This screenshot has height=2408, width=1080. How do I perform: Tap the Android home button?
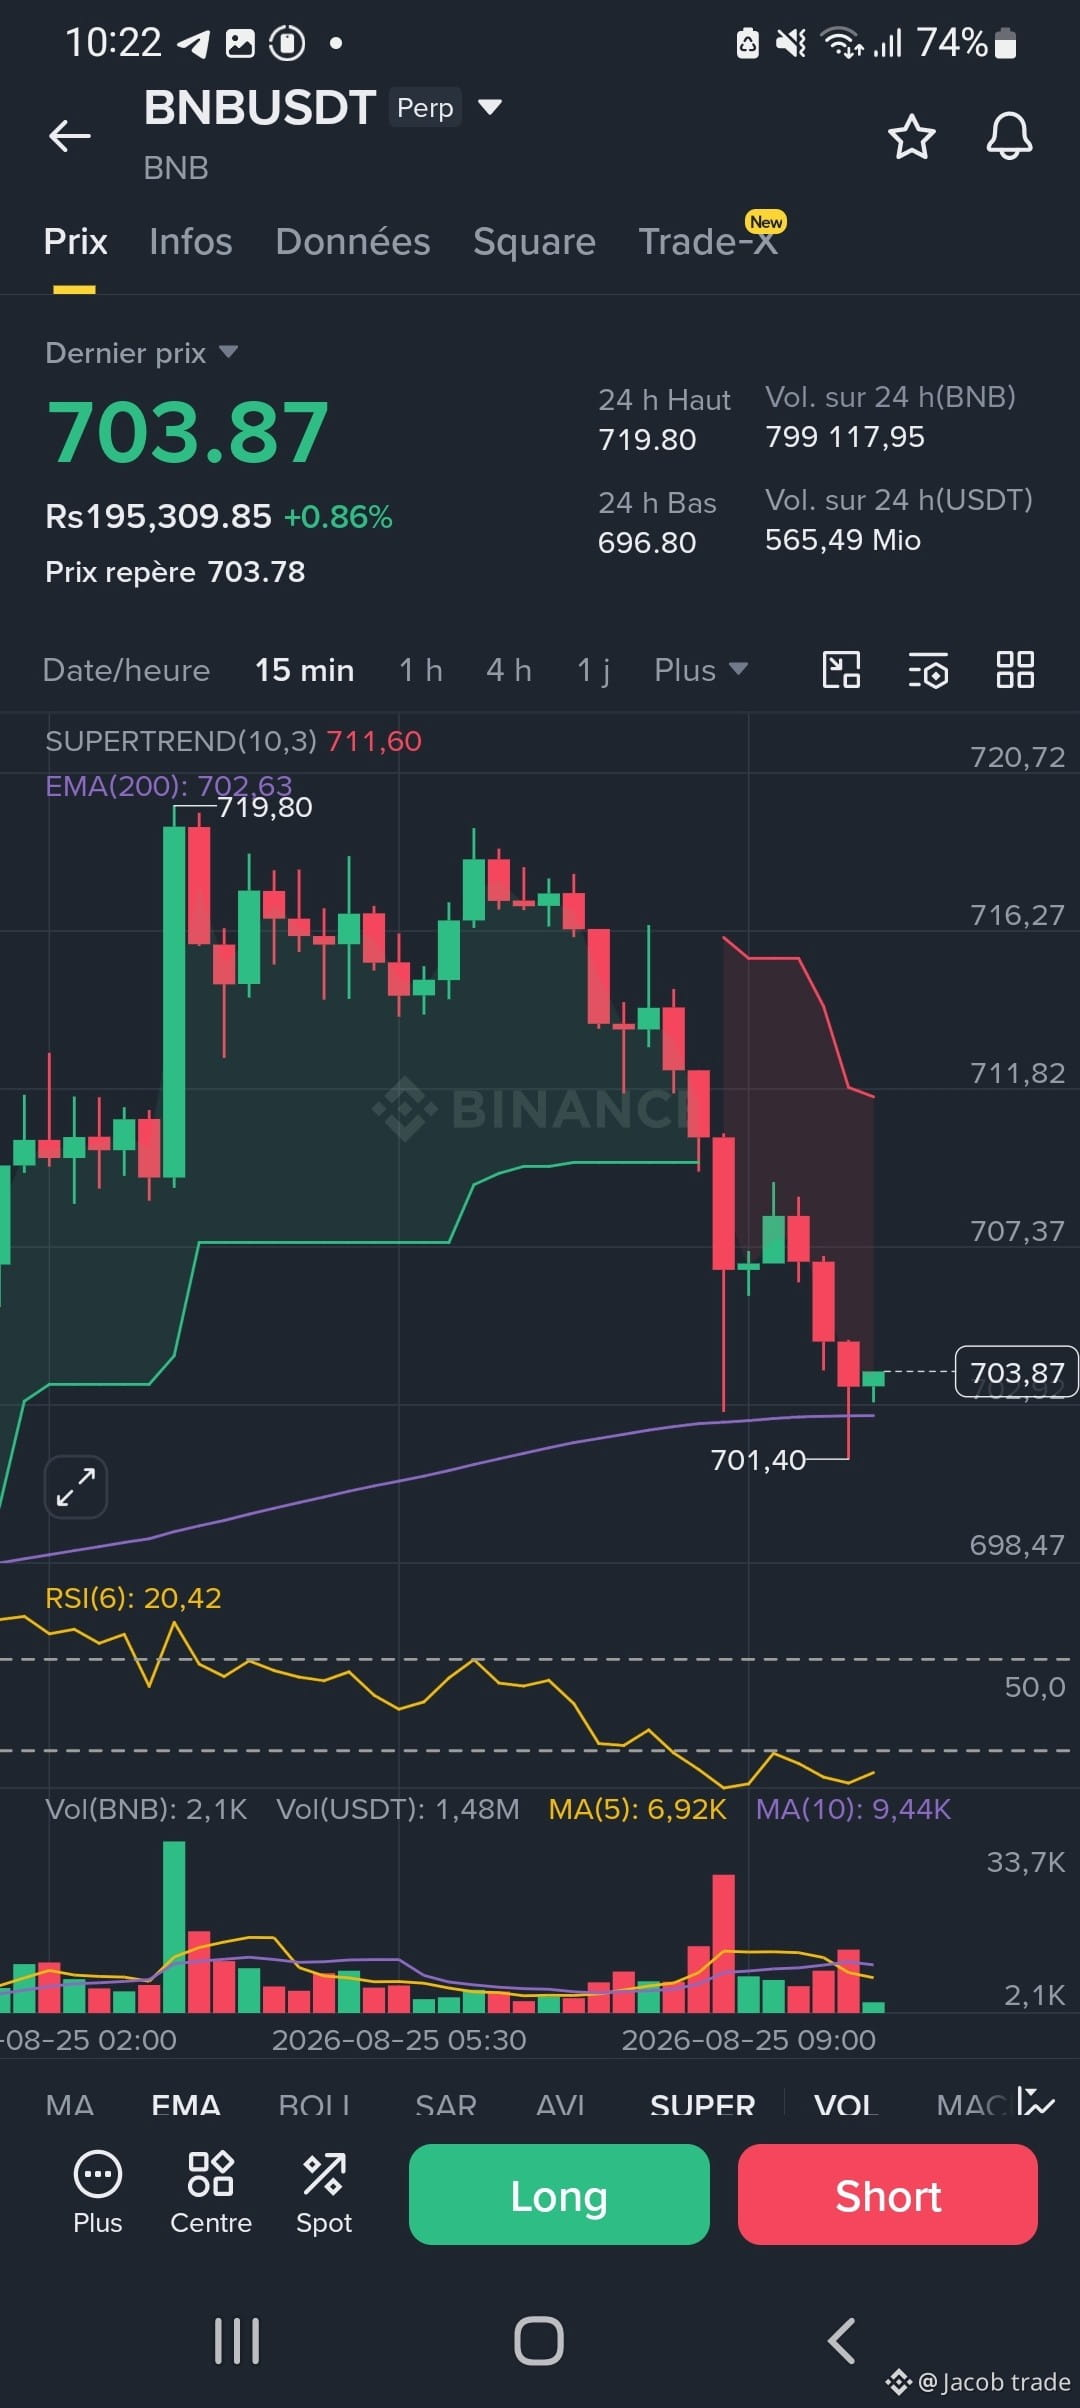pos(539,2341)
